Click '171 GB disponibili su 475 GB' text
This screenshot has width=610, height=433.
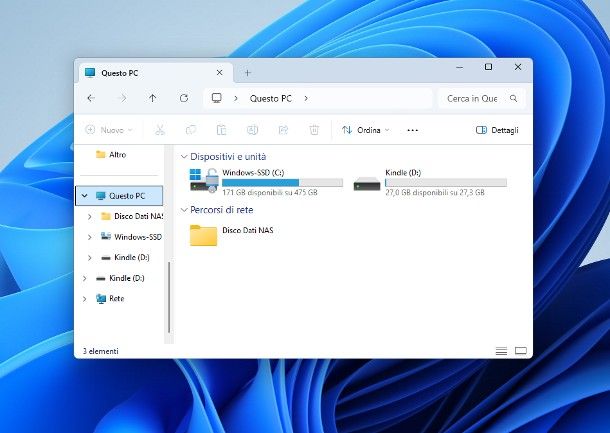tap(270, 193)
